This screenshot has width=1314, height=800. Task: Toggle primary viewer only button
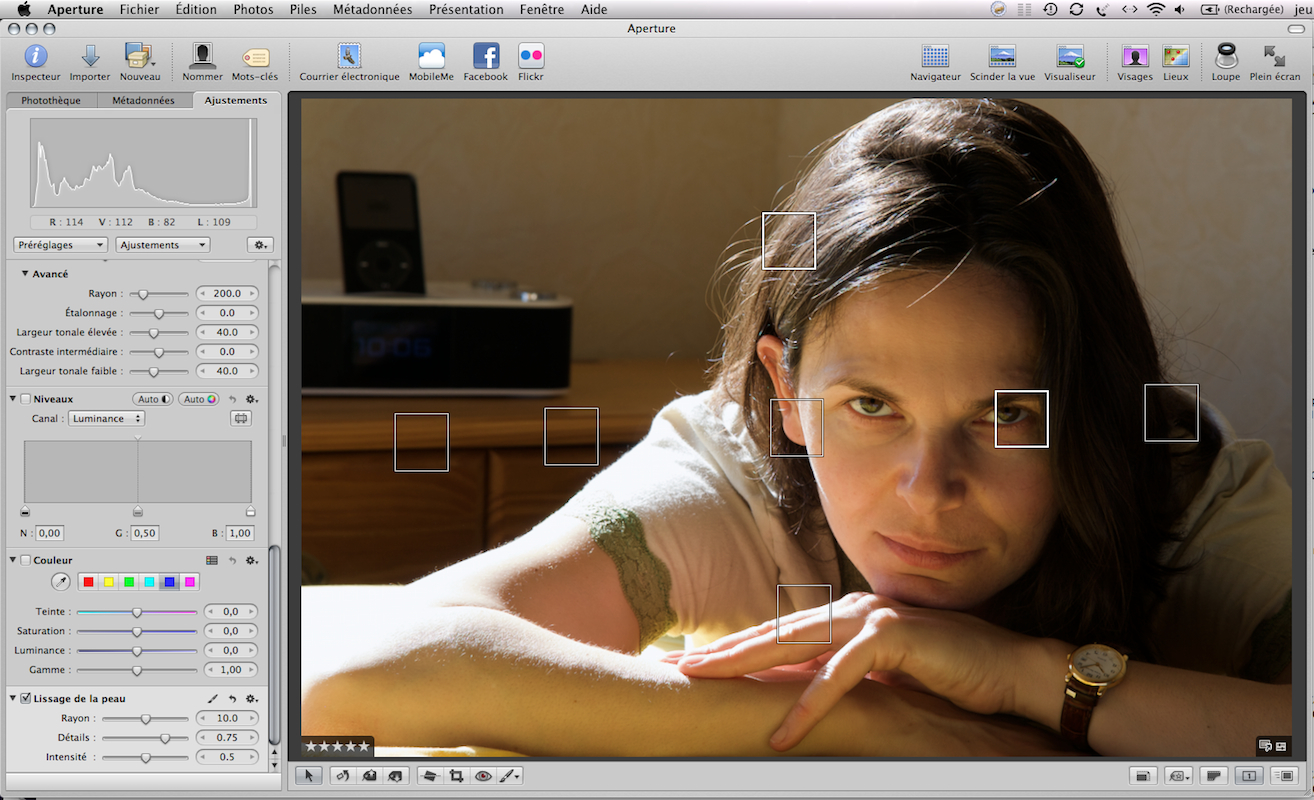1248,775
